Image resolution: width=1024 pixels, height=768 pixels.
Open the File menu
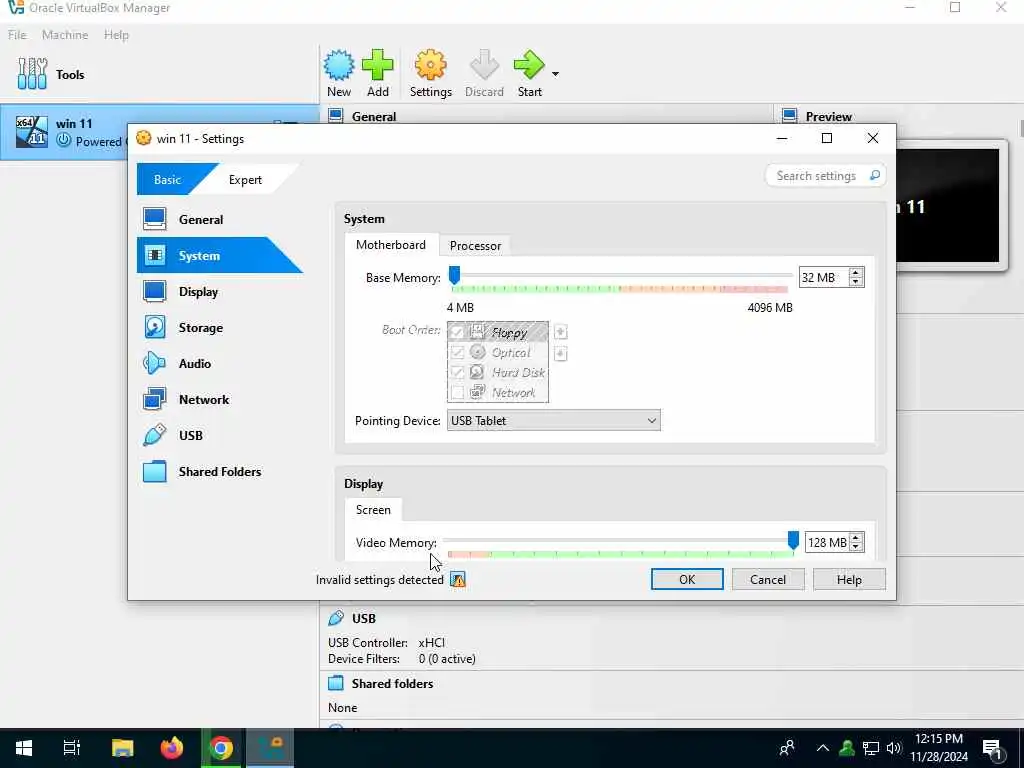[x=17, y=35]
